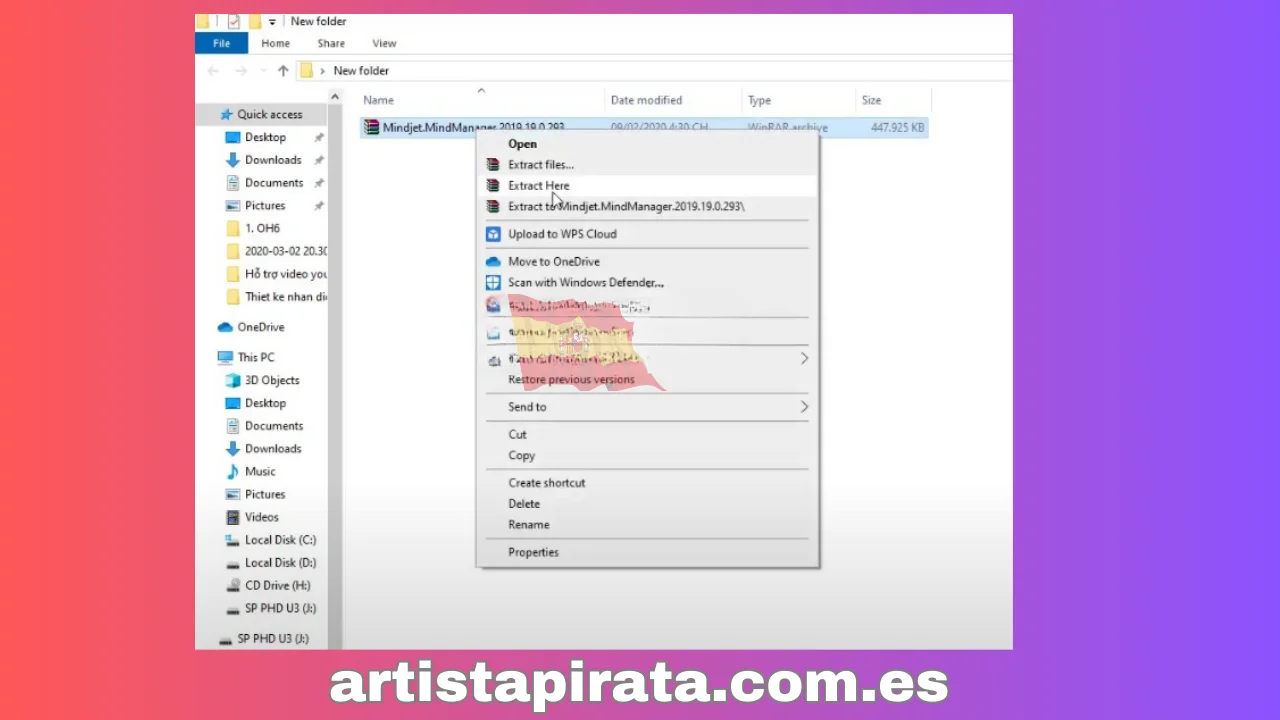Choose Open in the context menu
Screen dimensions: 1280x720
point(522,144)
